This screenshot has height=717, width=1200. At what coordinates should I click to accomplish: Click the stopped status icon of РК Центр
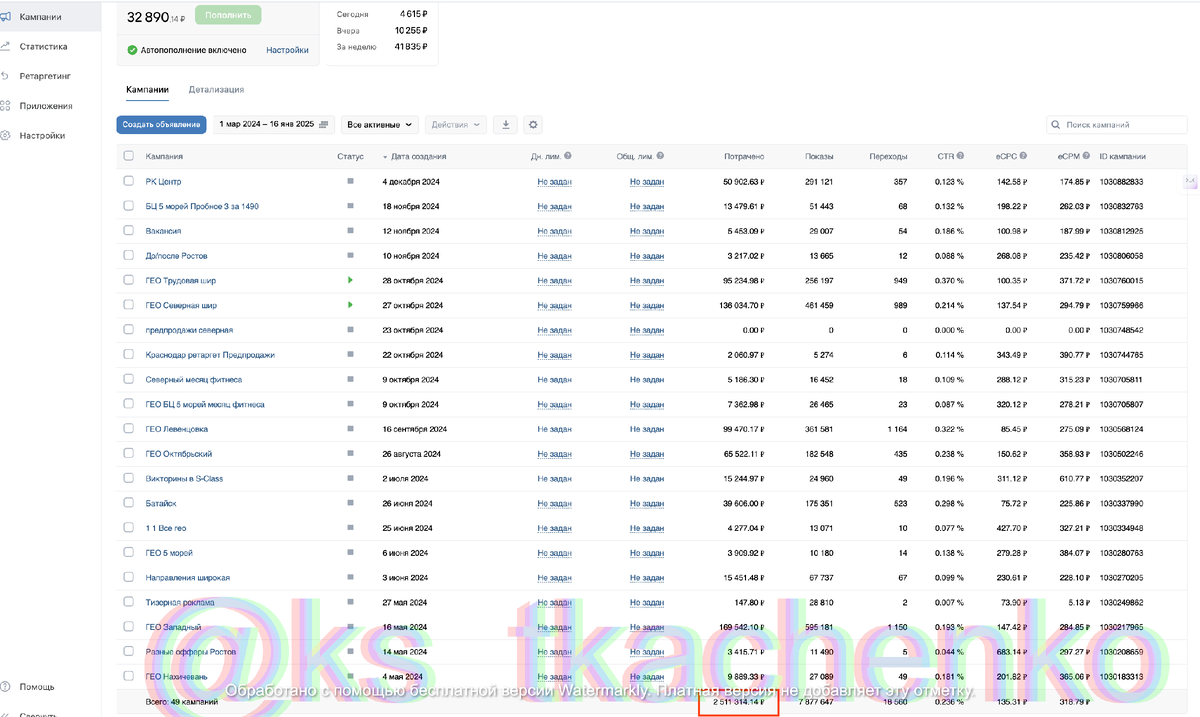pyautogui.click(x=351, y=181)
